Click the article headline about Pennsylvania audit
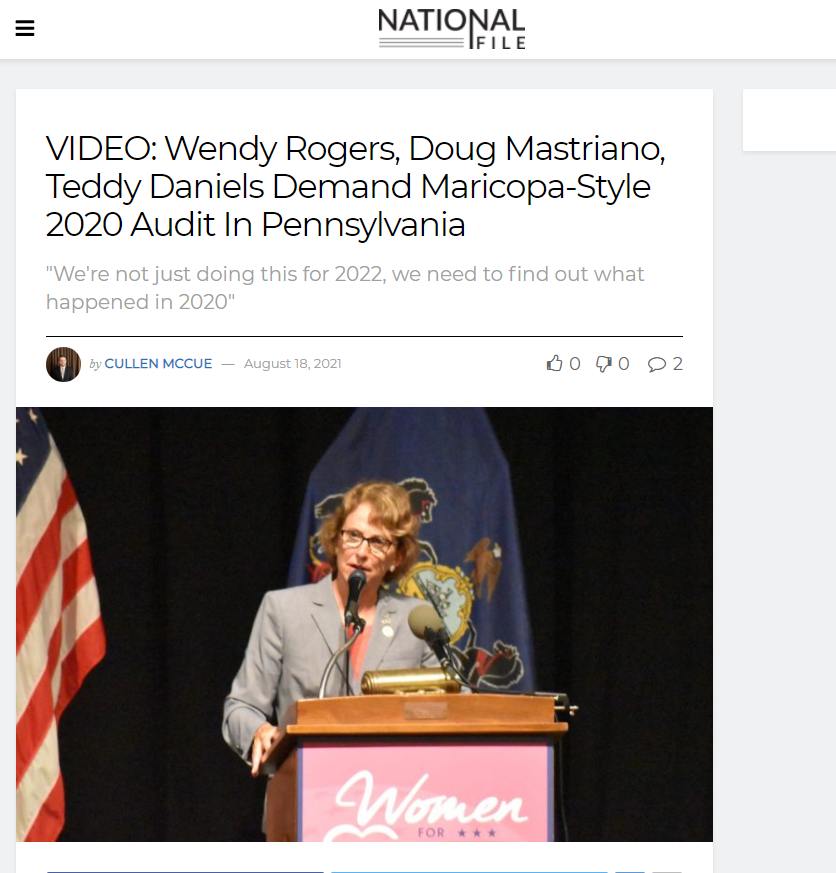This screenshot has width=836, height=873. point(355,186)
